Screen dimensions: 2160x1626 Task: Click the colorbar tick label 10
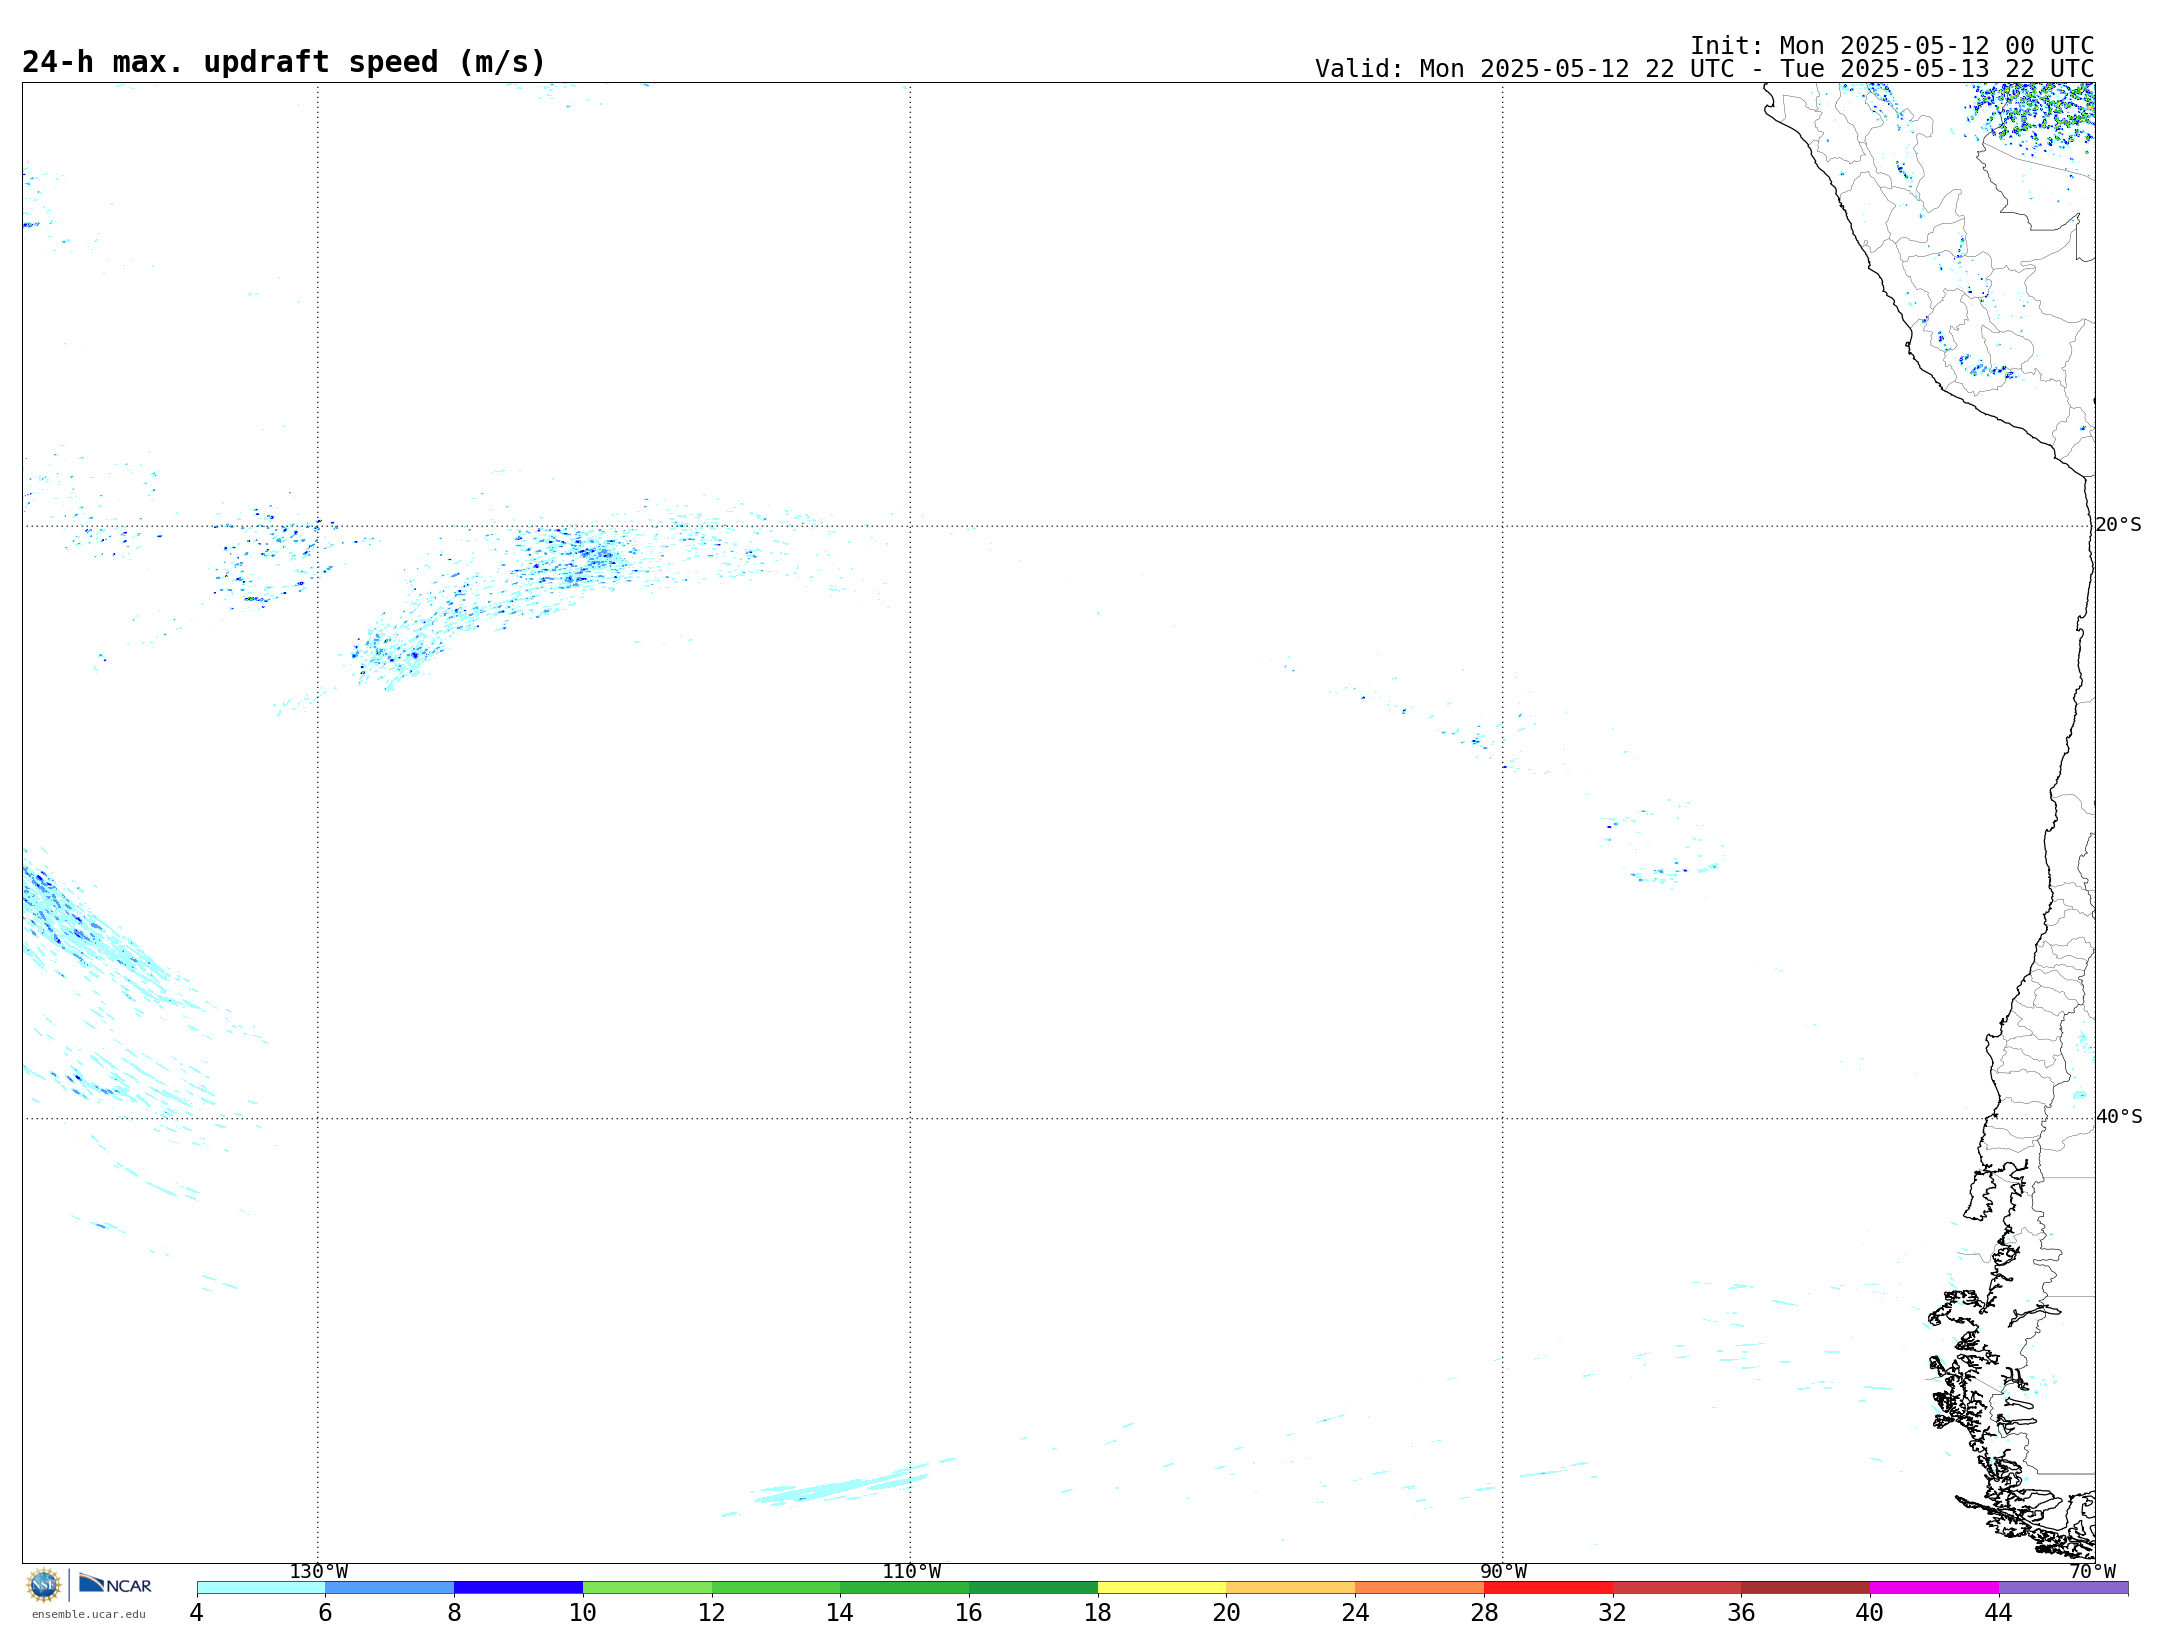click(x=583, y=1612)
